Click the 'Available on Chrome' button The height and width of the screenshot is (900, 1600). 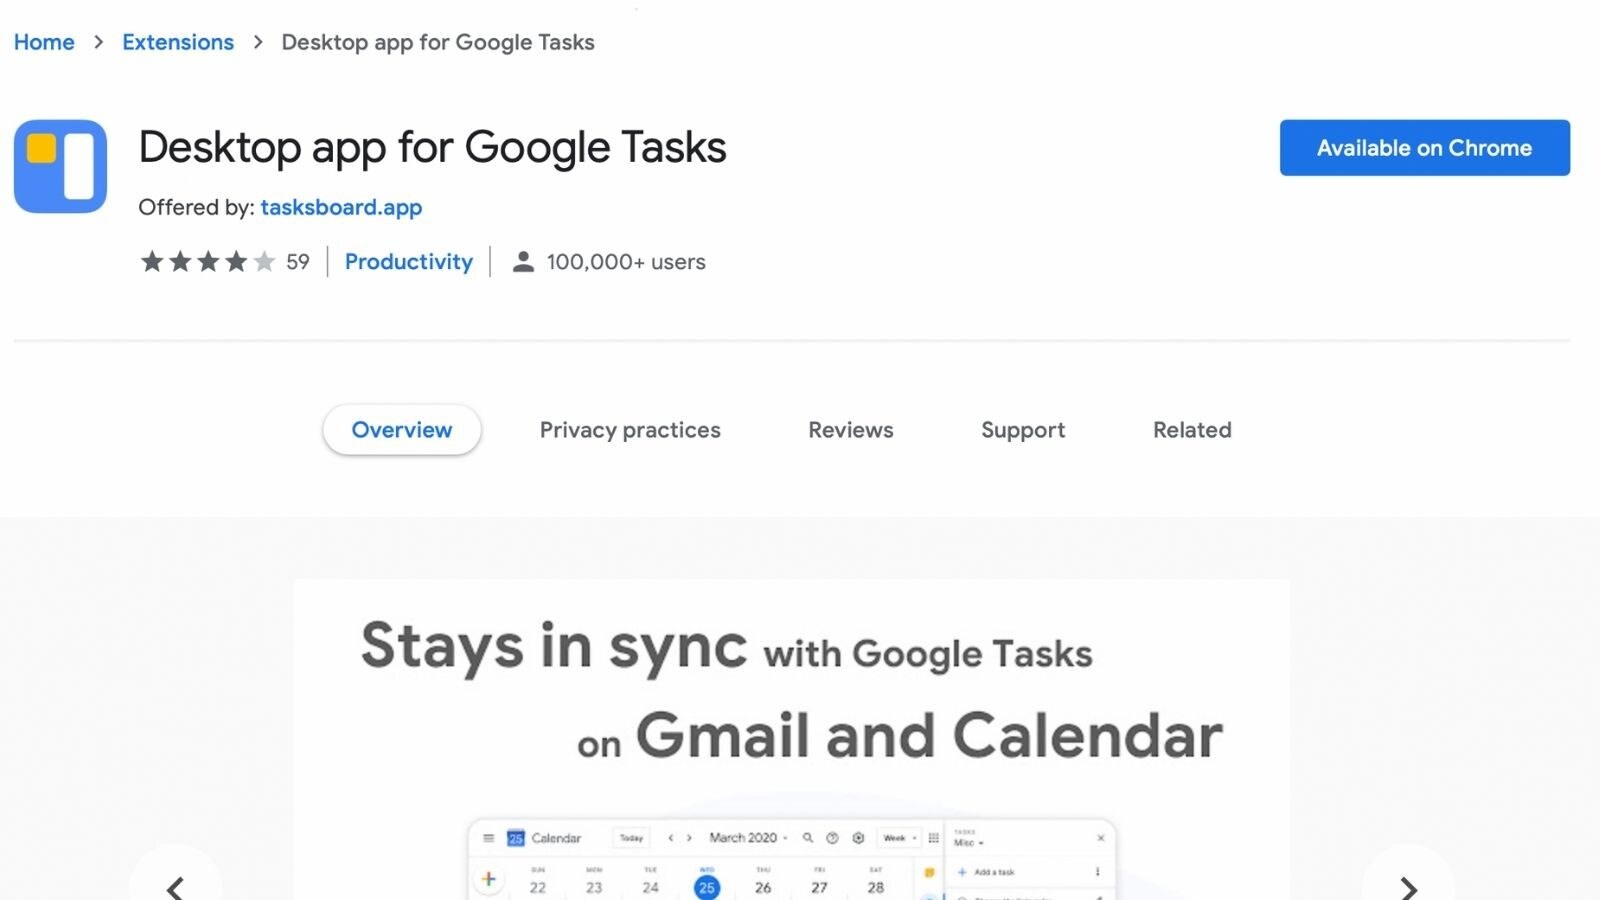point(1425,148)
